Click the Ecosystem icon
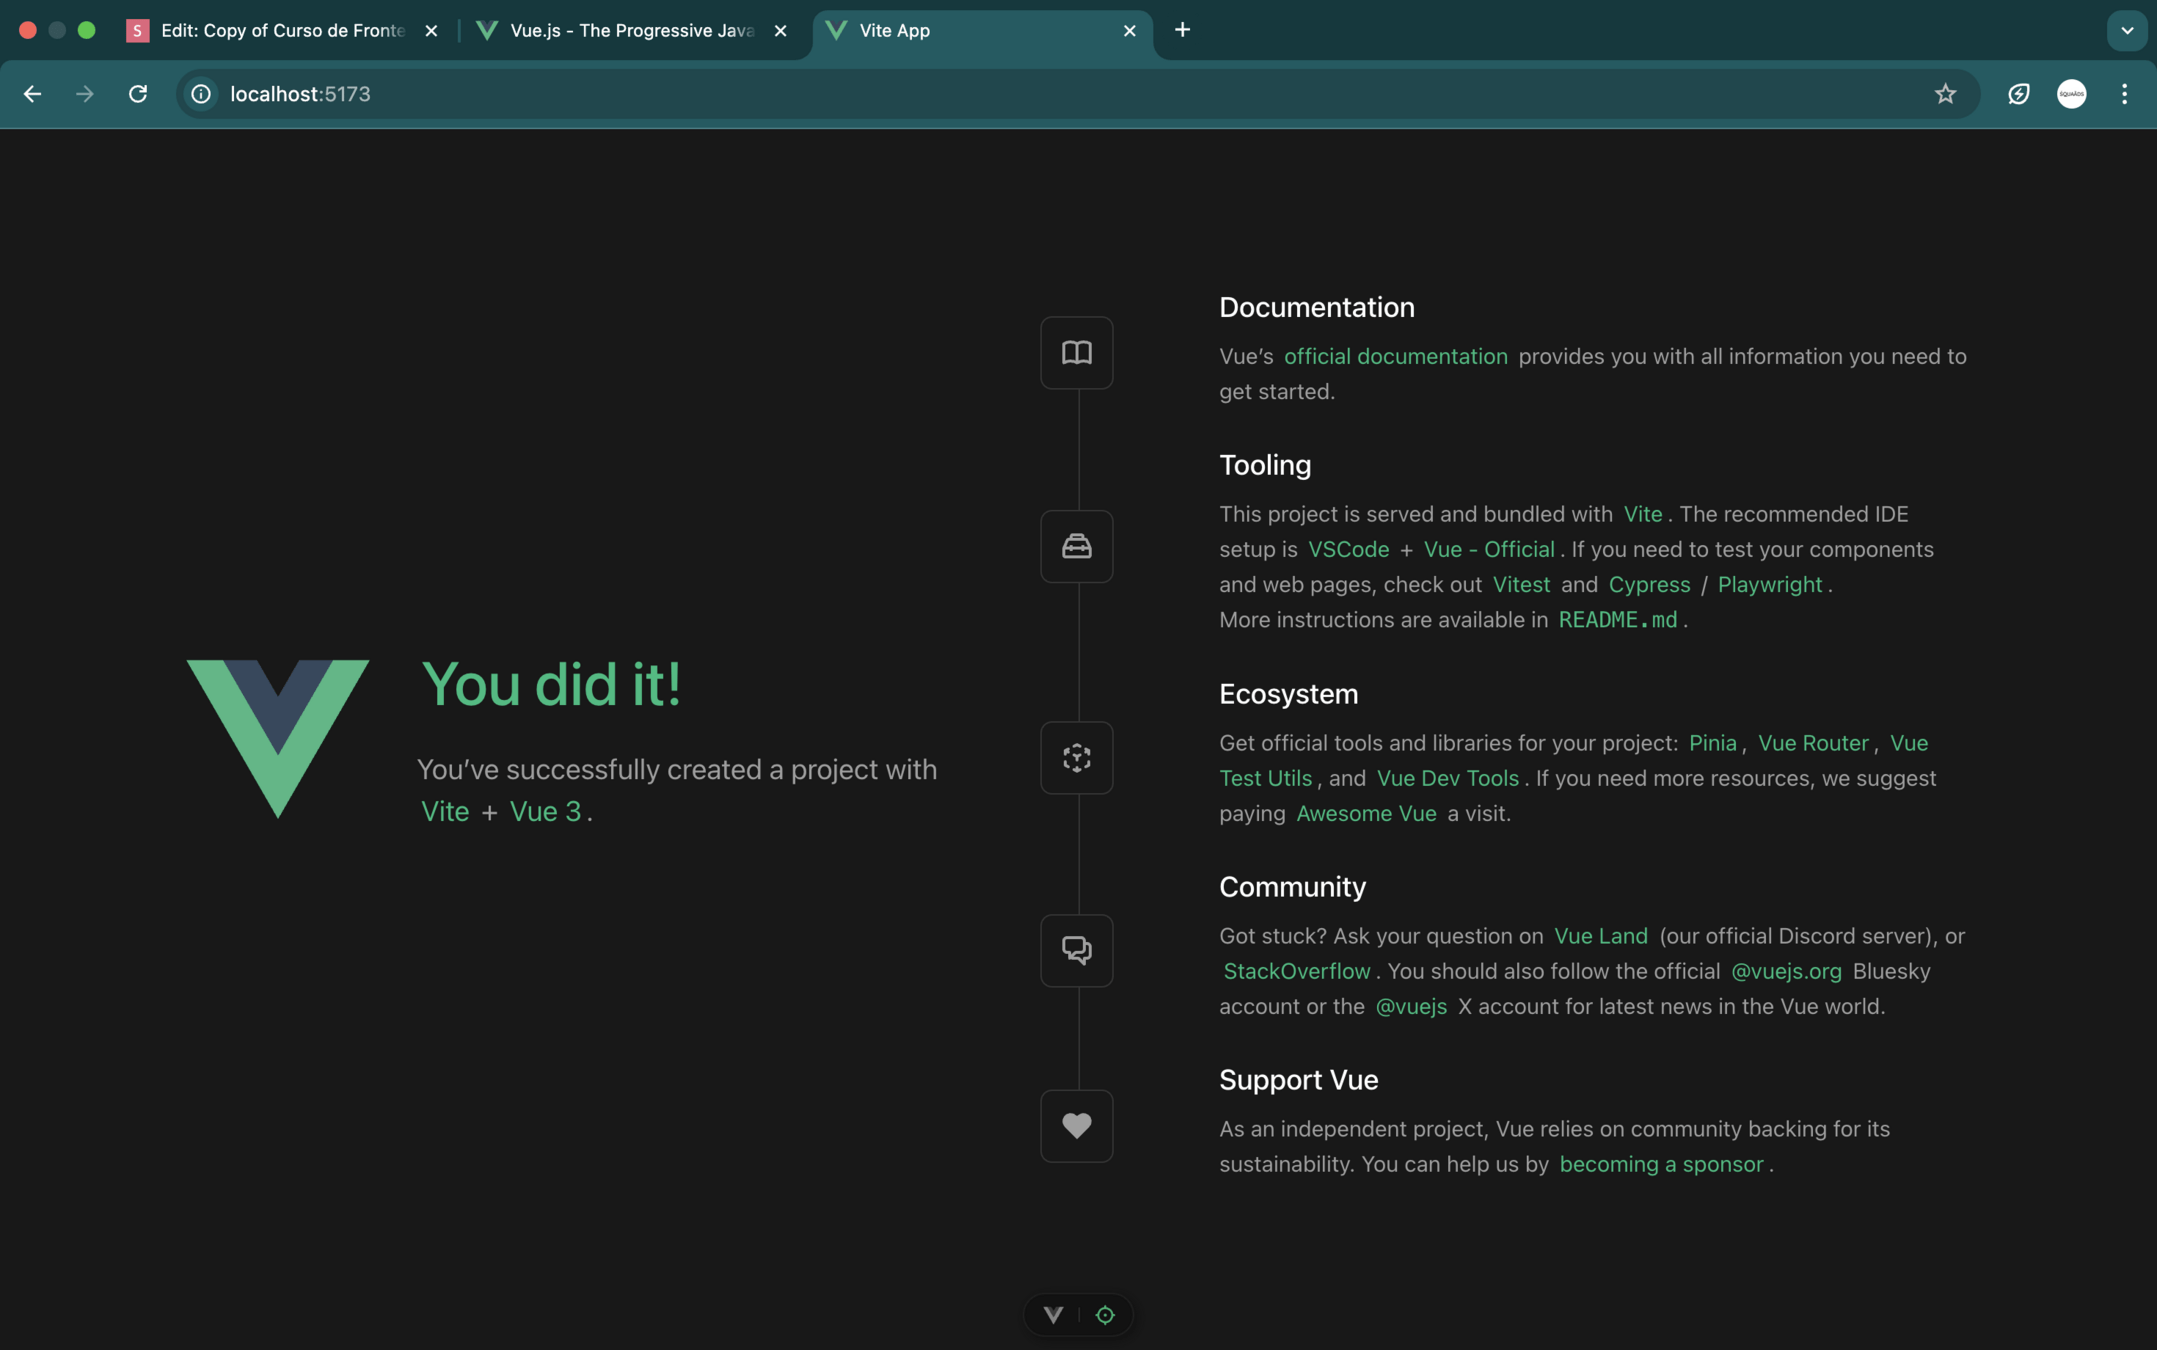This screenshot has width=2157, height=1350. 1076,757
